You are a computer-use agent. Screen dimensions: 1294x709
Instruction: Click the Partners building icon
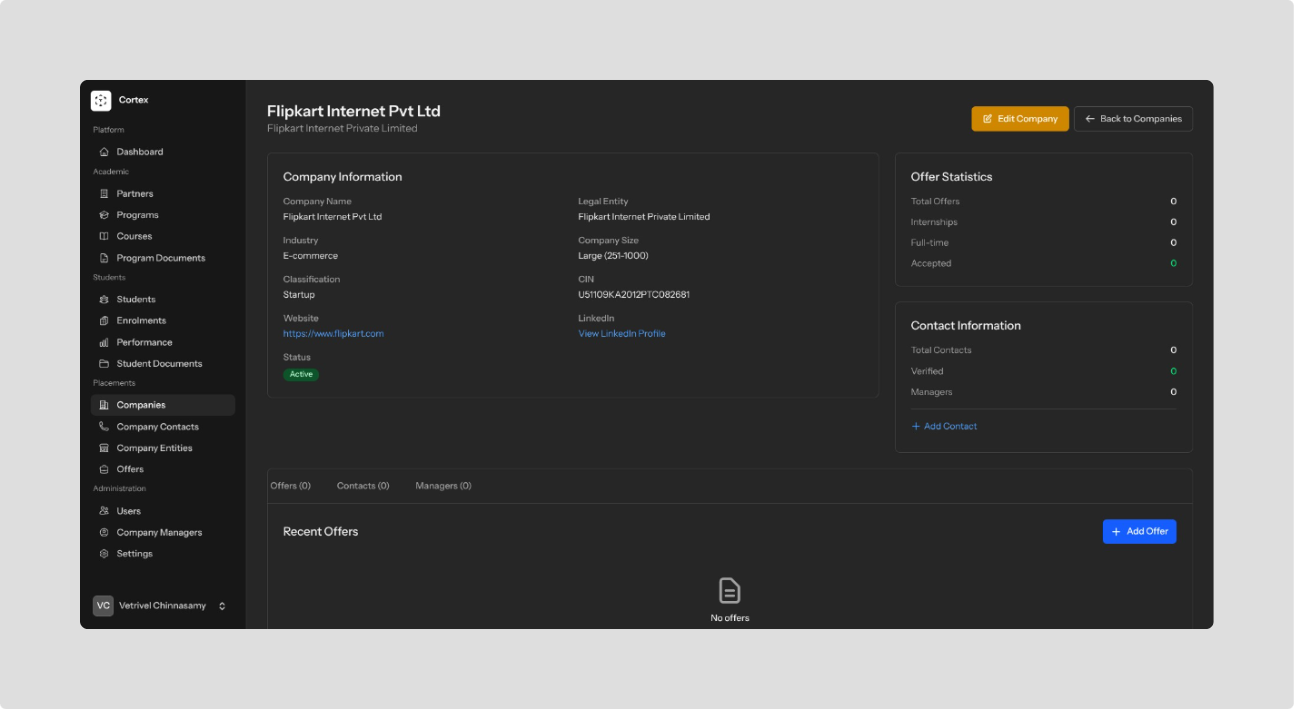(104, 194)
